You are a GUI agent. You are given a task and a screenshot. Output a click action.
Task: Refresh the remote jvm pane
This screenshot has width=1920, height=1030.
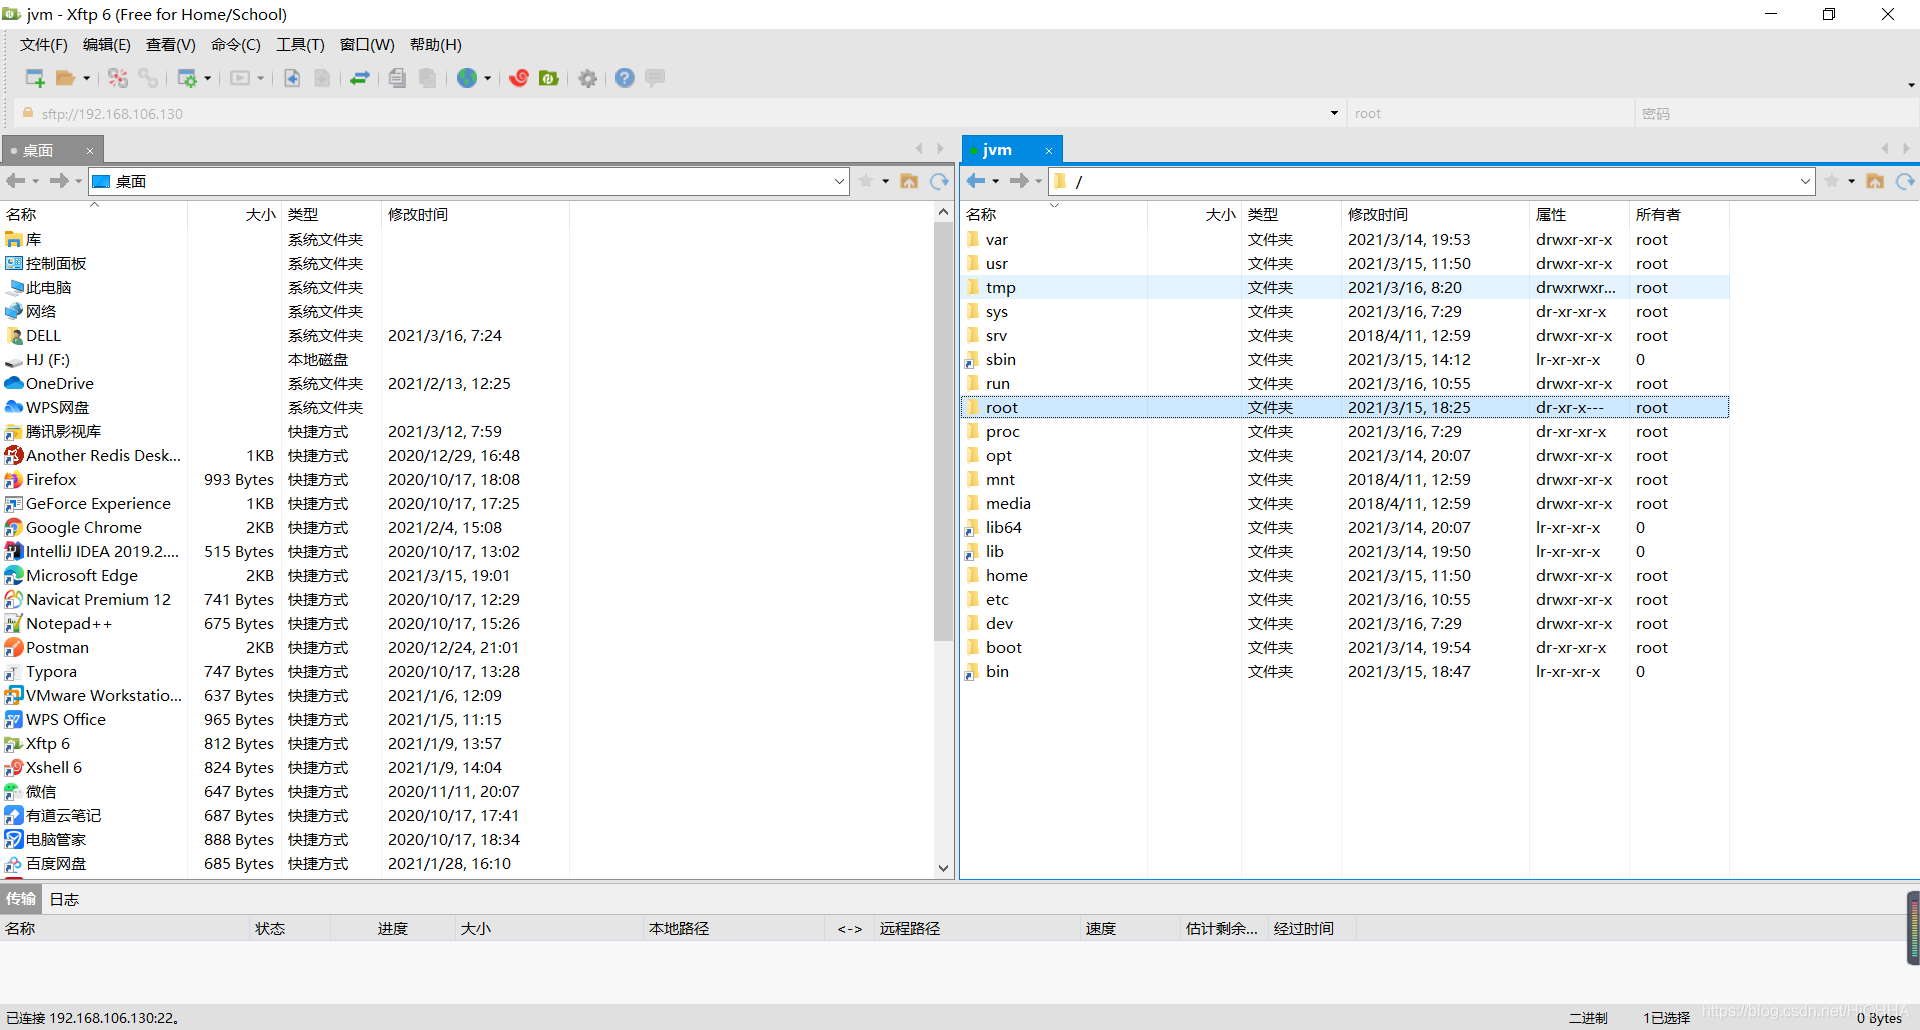point(1905,181)
